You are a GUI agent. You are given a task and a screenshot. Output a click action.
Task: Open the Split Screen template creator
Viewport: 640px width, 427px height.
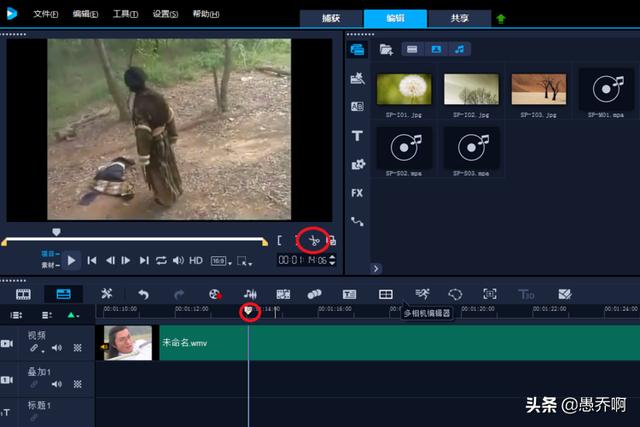point(565,294)
